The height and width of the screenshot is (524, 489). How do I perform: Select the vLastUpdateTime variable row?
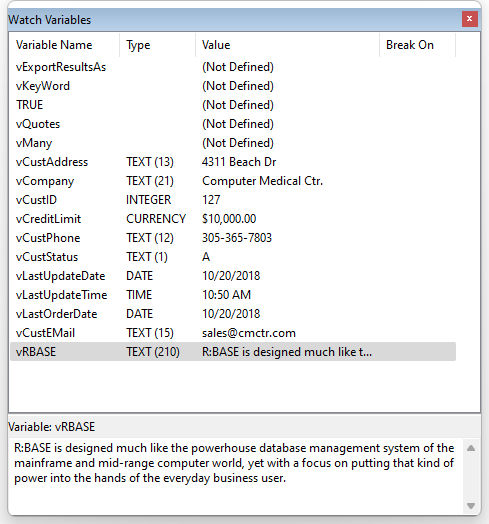233,295
